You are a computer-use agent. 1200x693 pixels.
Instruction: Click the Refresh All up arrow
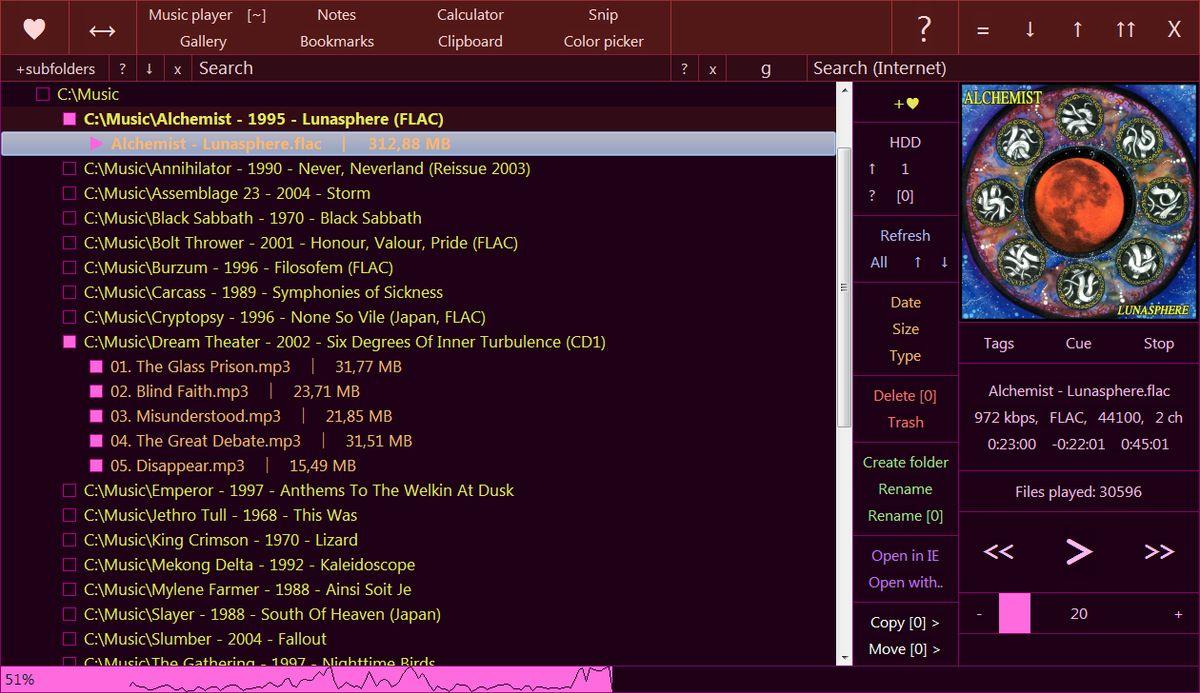[917, 262]
